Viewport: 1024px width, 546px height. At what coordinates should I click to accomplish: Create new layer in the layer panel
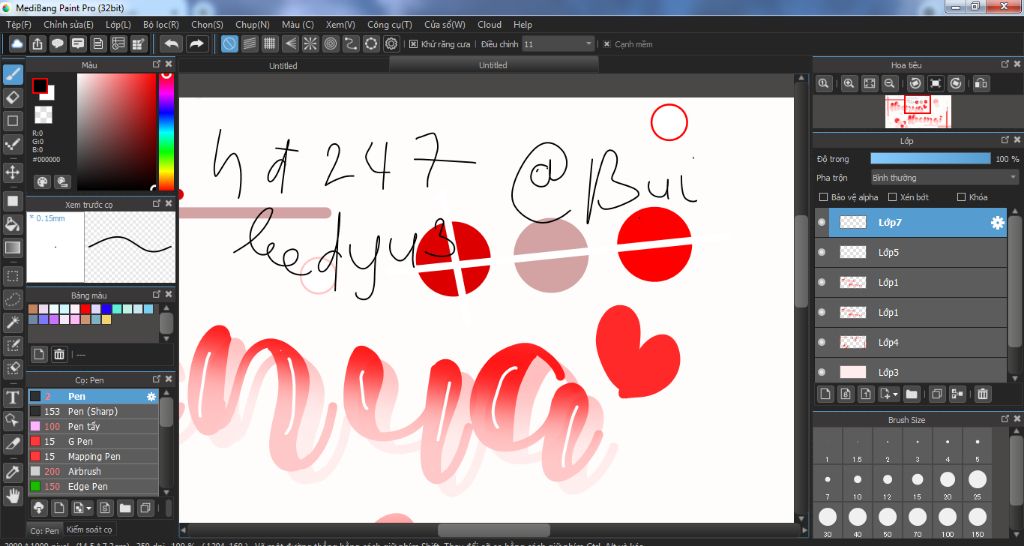click(825, 394)
